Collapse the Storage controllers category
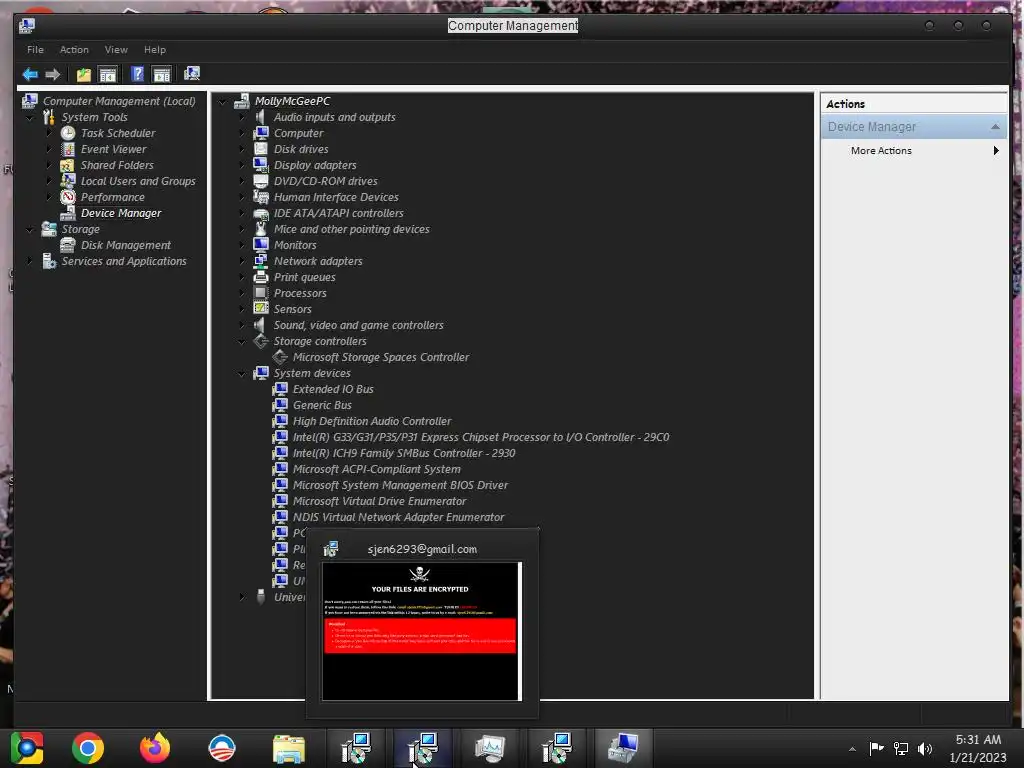1024x768 pixels. pos(242,342)
